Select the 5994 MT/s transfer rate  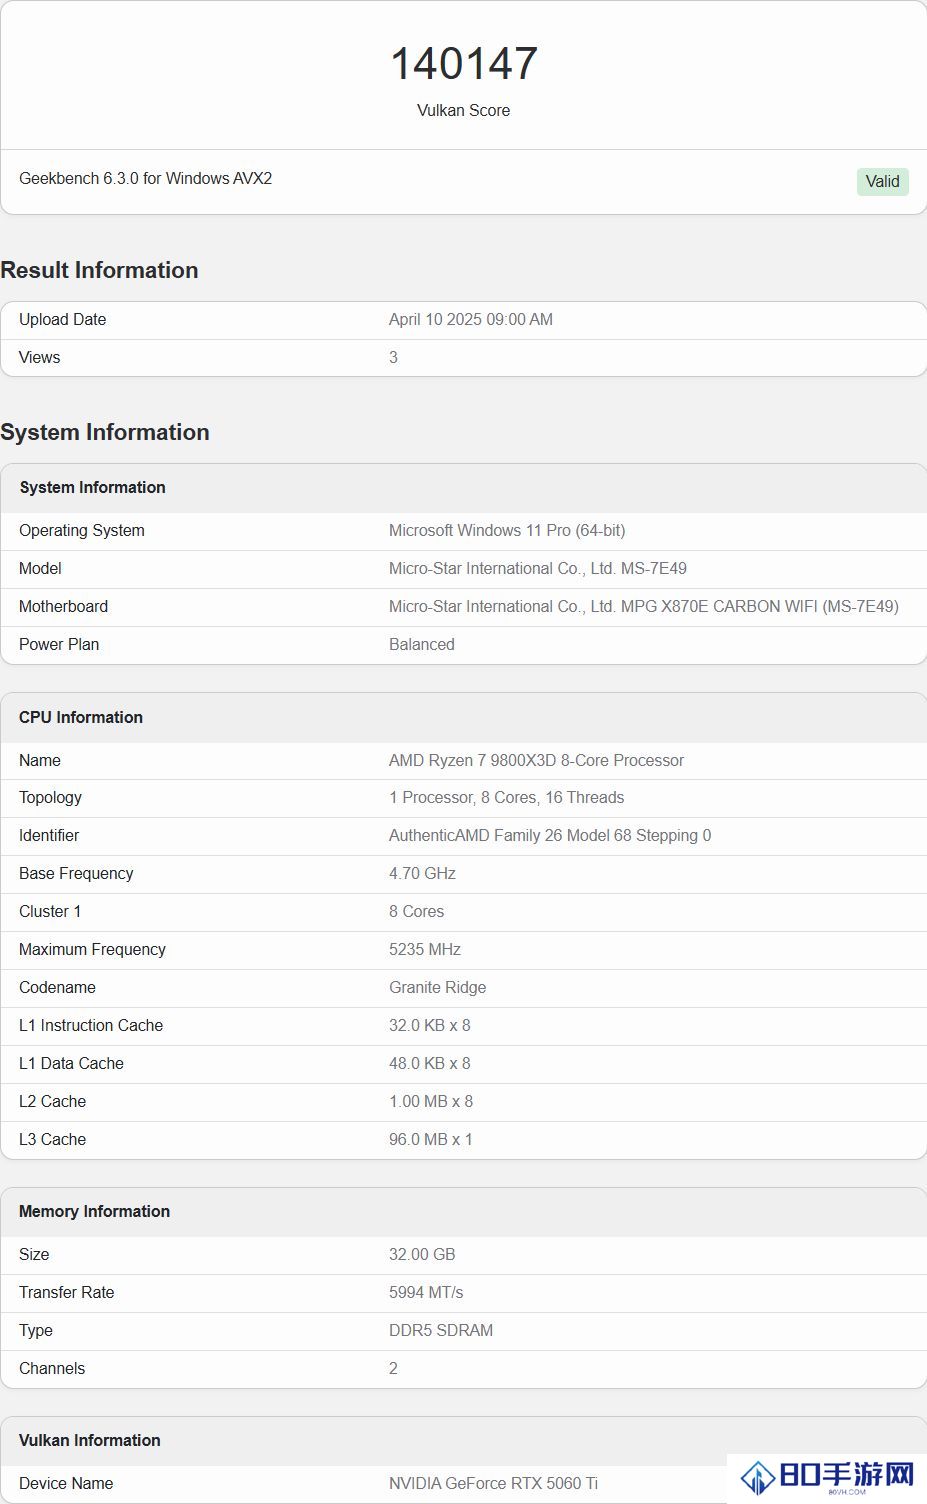(426, 1292)
